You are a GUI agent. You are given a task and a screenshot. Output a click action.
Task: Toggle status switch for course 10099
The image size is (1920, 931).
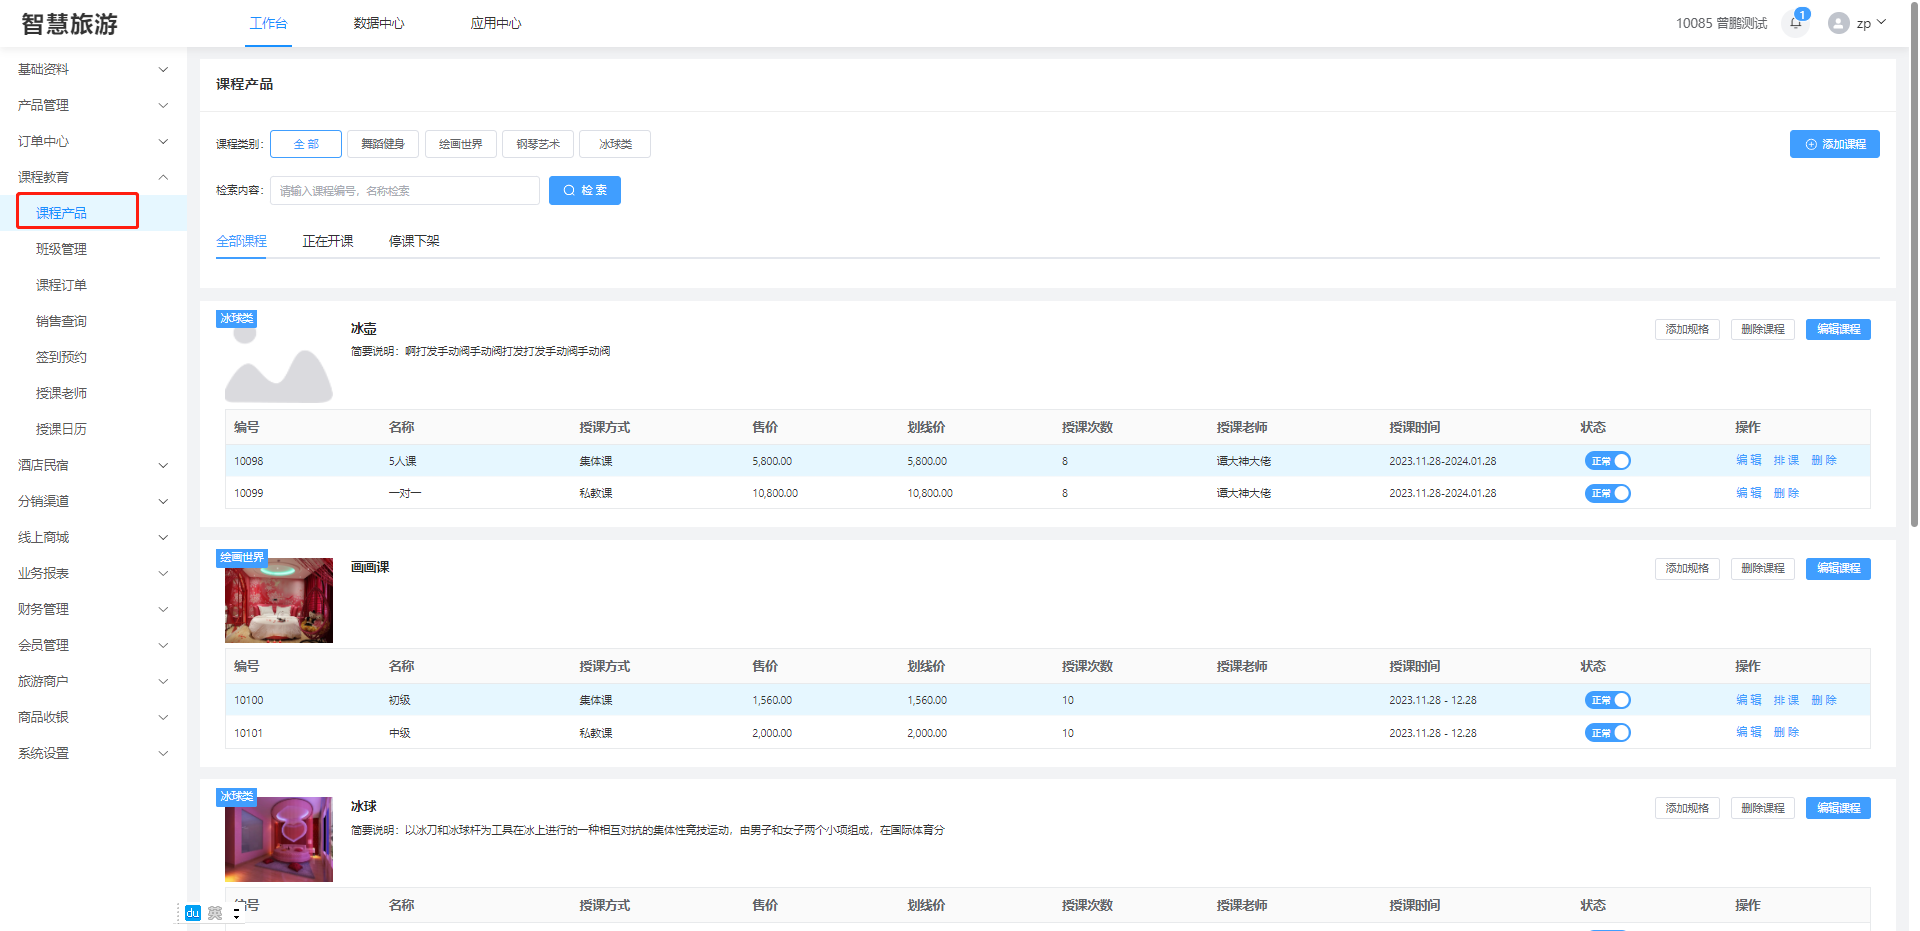[x=1607, y=493]
